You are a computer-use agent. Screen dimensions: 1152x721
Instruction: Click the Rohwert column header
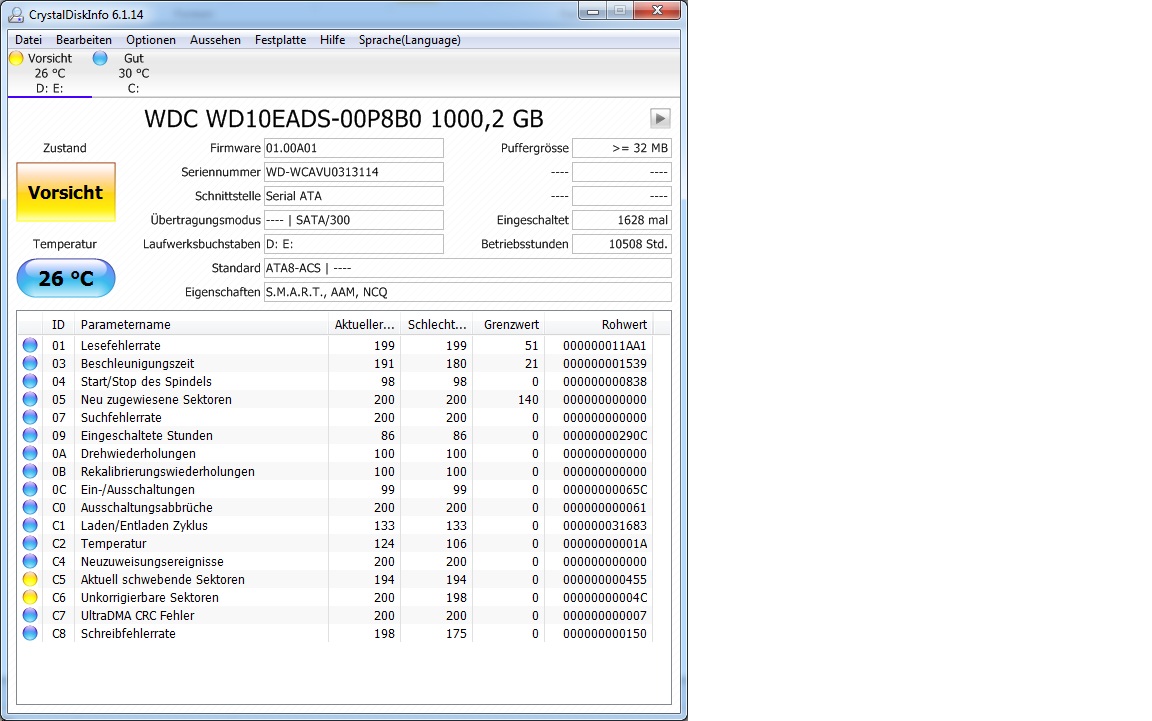coord(599,324)
